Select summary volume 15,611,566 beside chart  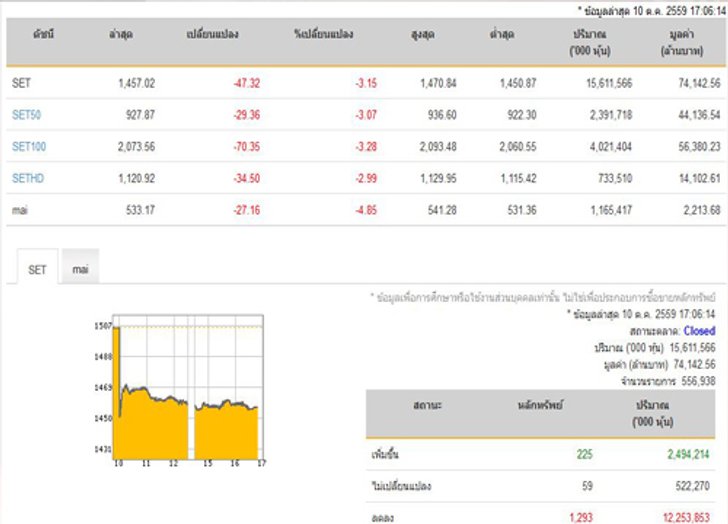click(692, 348)
